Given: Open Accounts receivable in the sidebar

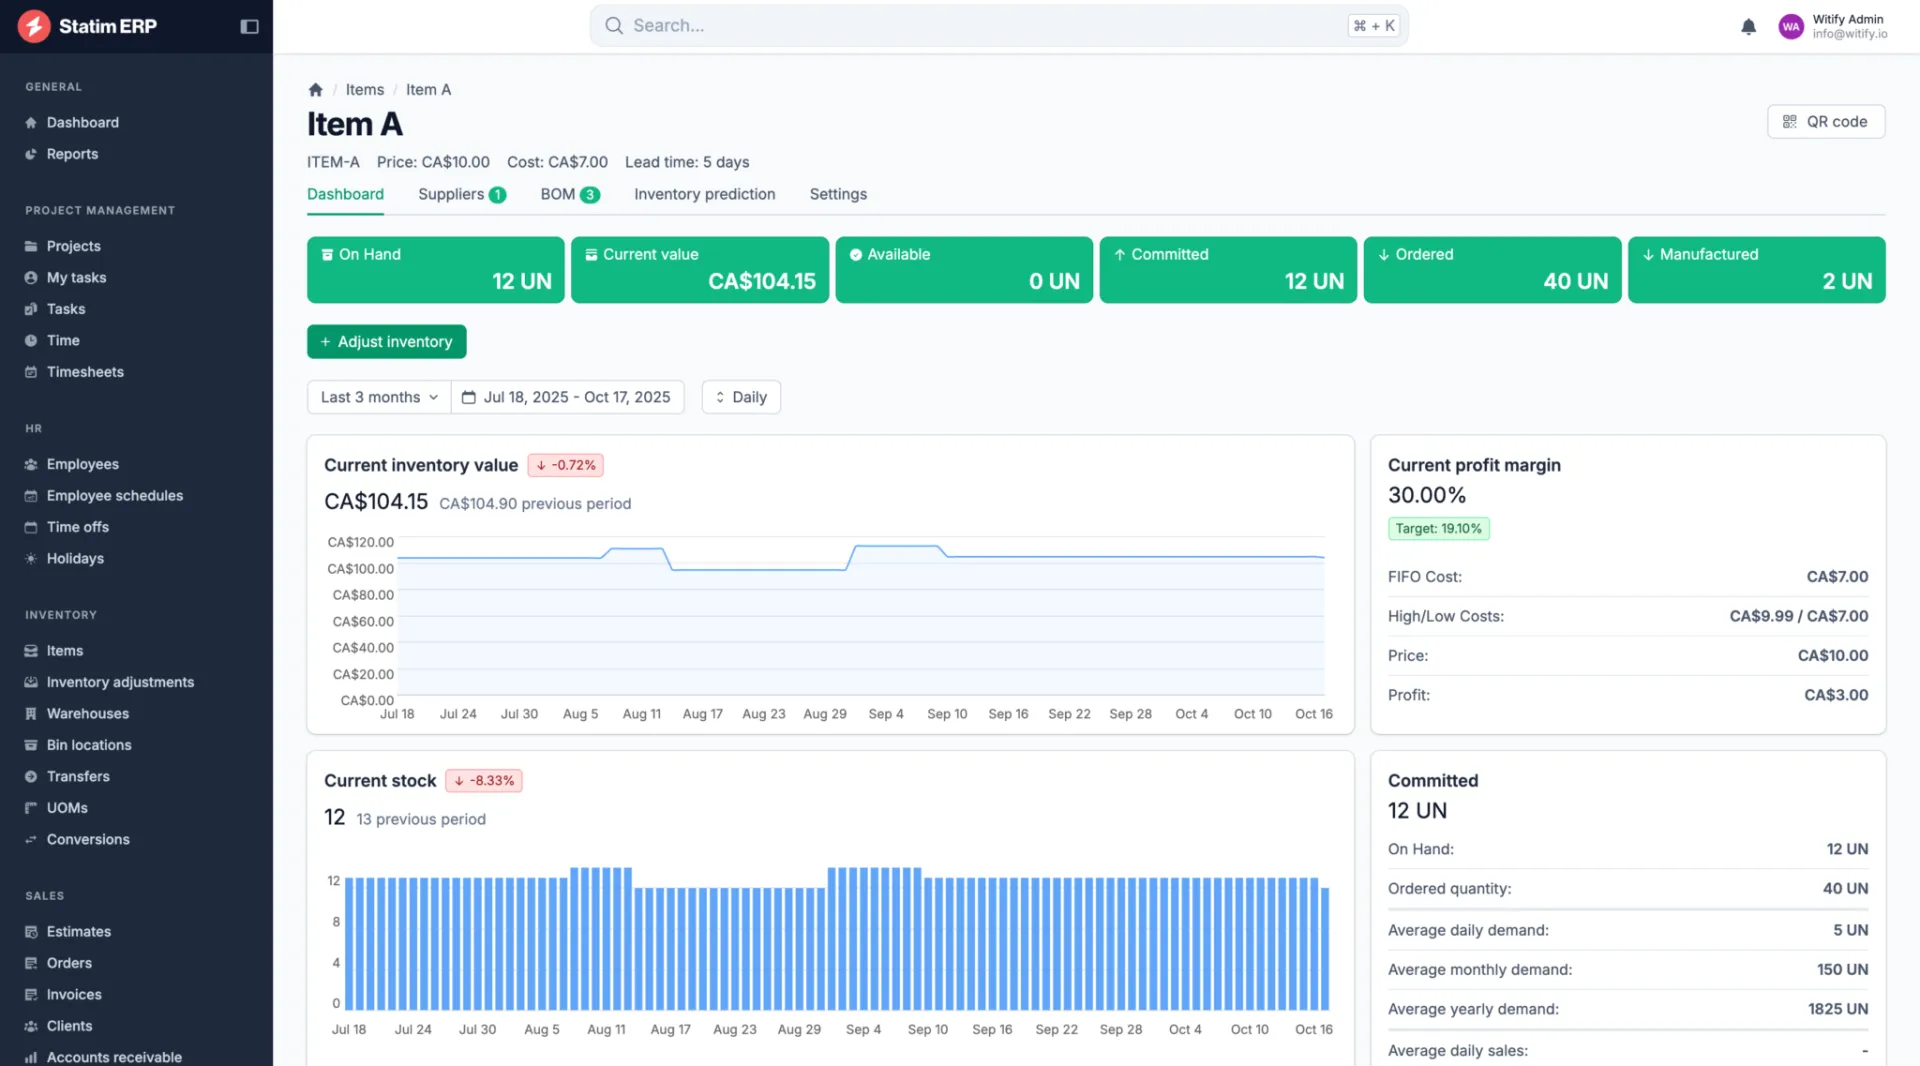Looking at the screenshot, I should click(x=114, y=1057).
